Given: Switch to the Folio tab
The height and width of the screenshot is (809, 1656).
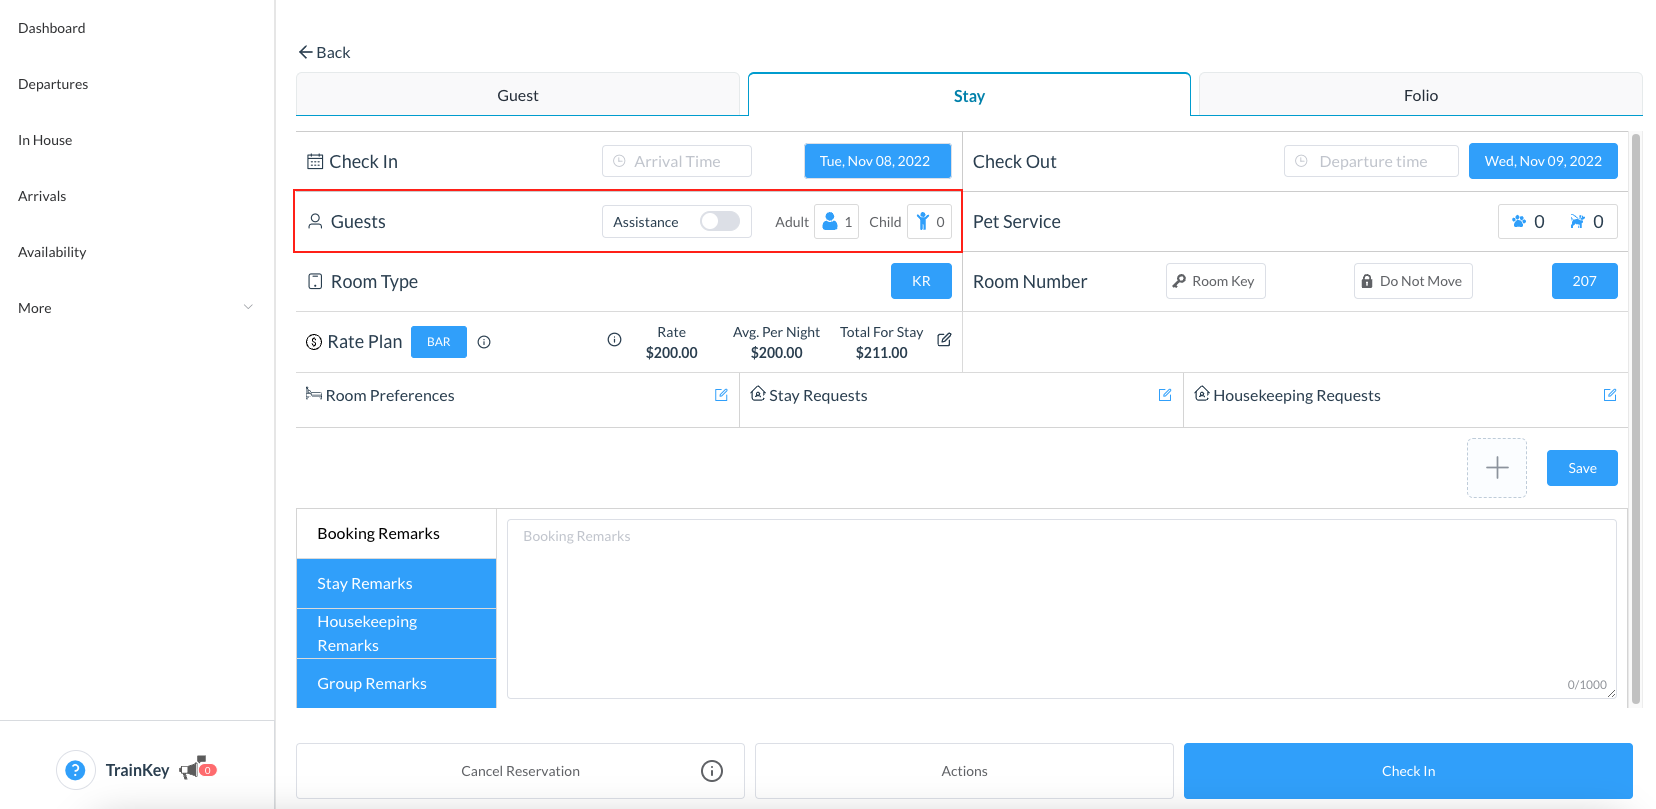Looking at the screenshot, I should (1420, 95).
